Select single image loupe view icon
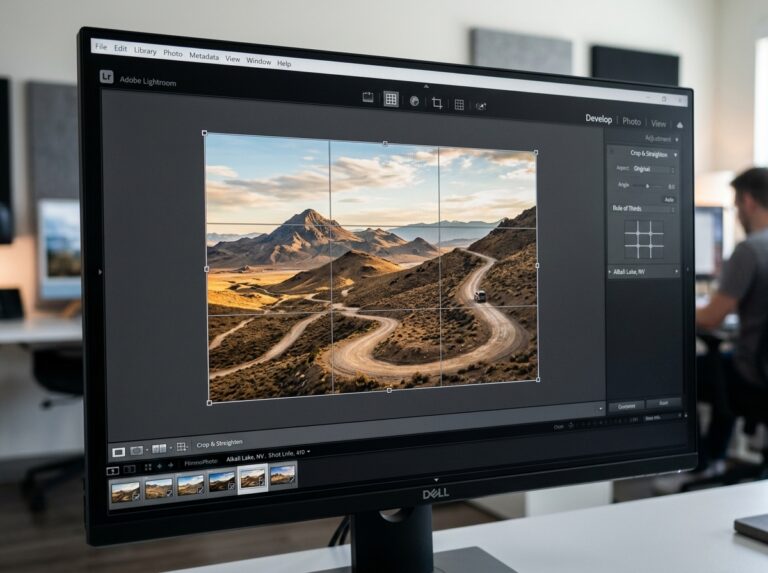This screenshot has height=573, width=768. (x=119, y=452)
